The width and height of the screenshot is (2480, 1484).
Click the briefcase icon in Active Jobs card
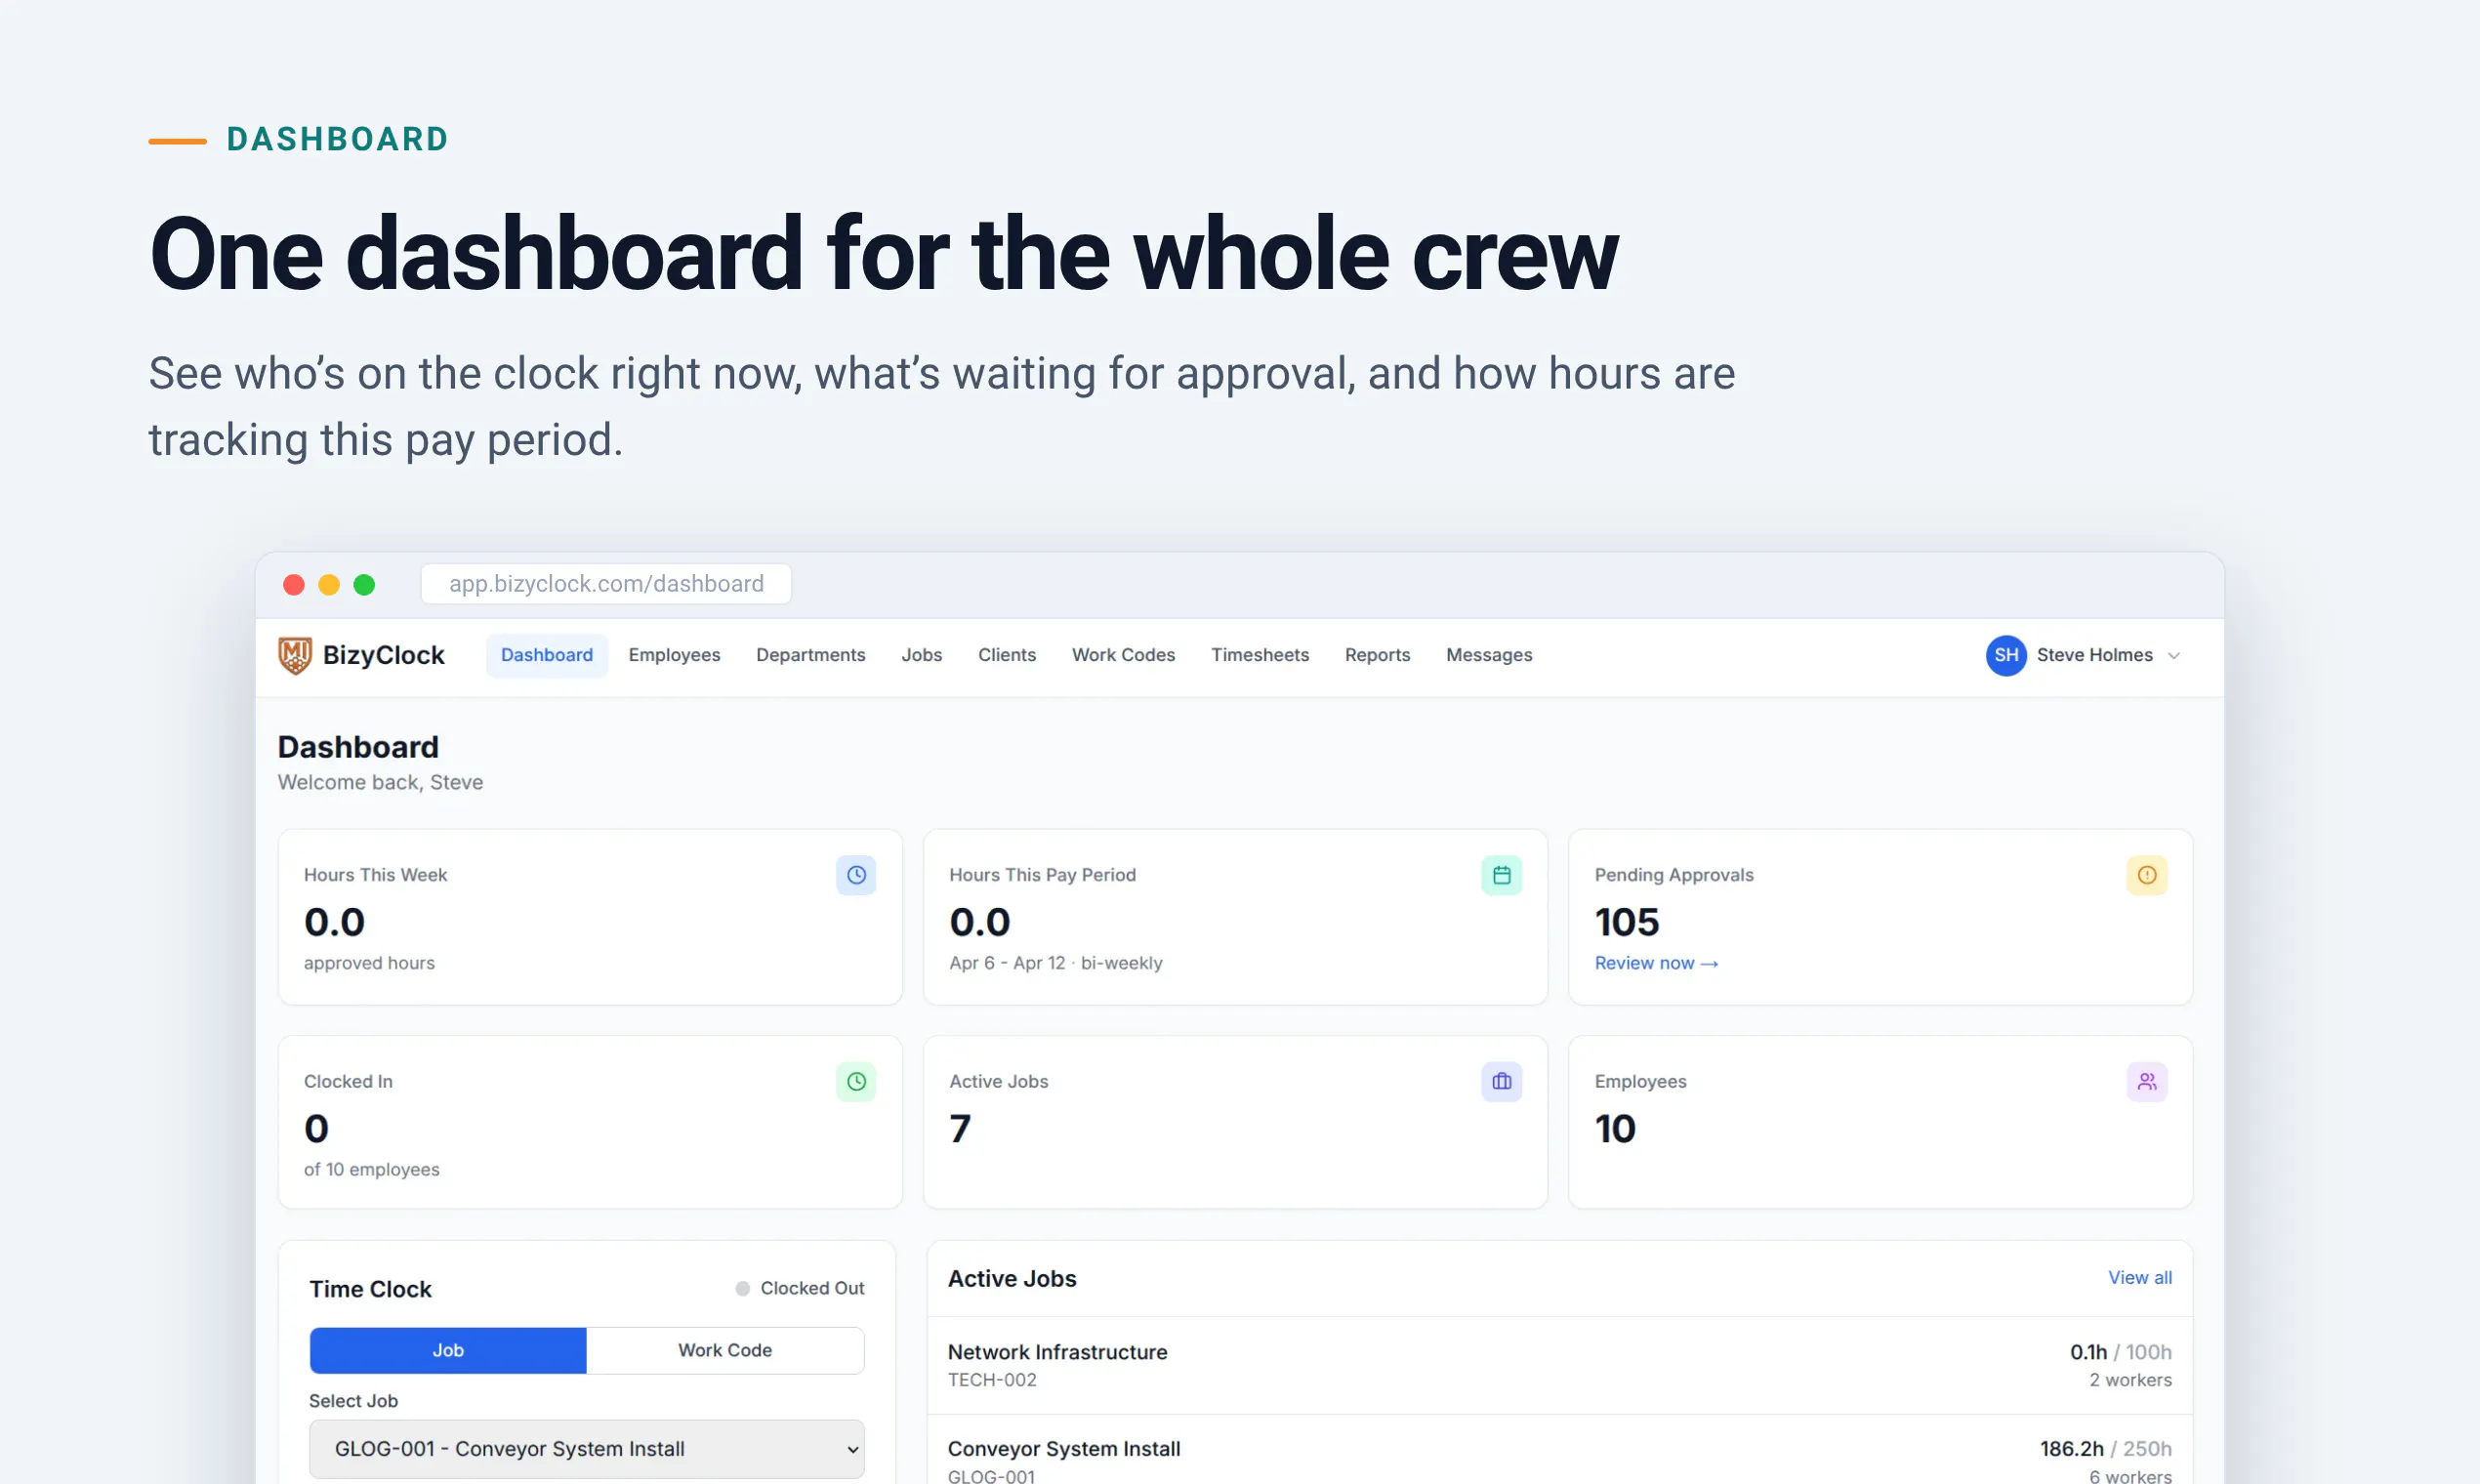click(x=1501, y=1082)
